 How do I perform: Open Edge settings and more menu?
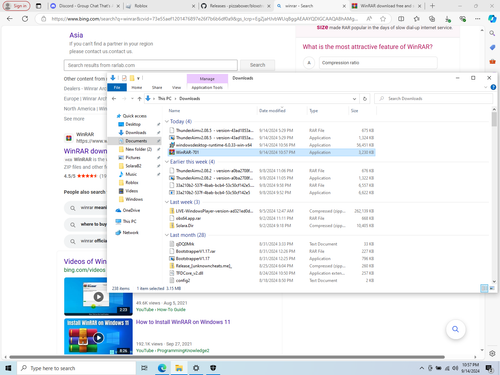coord(478,19)
